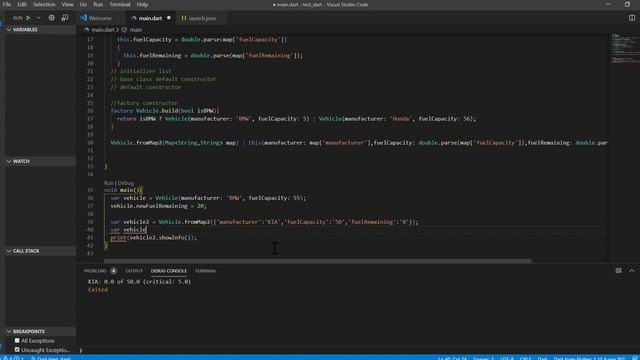640x360 pixels.
Task: Click the problems count badge
Action: click(x=113, y=271)
